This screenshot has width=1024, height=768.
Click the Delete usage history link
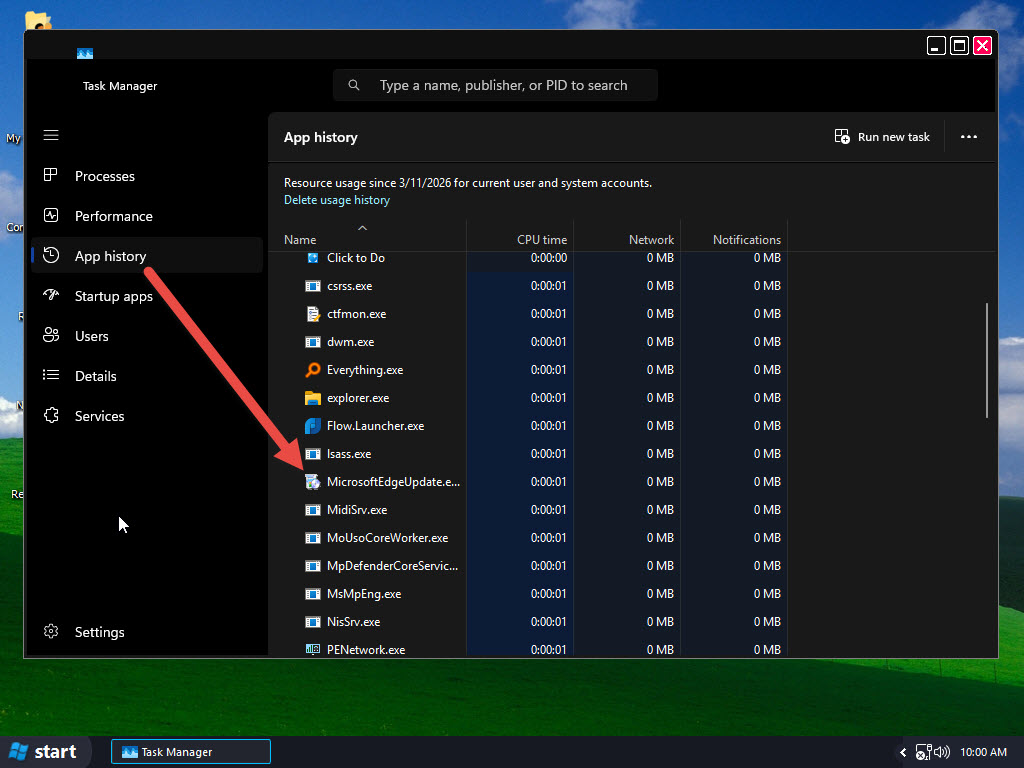tap(337, 200)
